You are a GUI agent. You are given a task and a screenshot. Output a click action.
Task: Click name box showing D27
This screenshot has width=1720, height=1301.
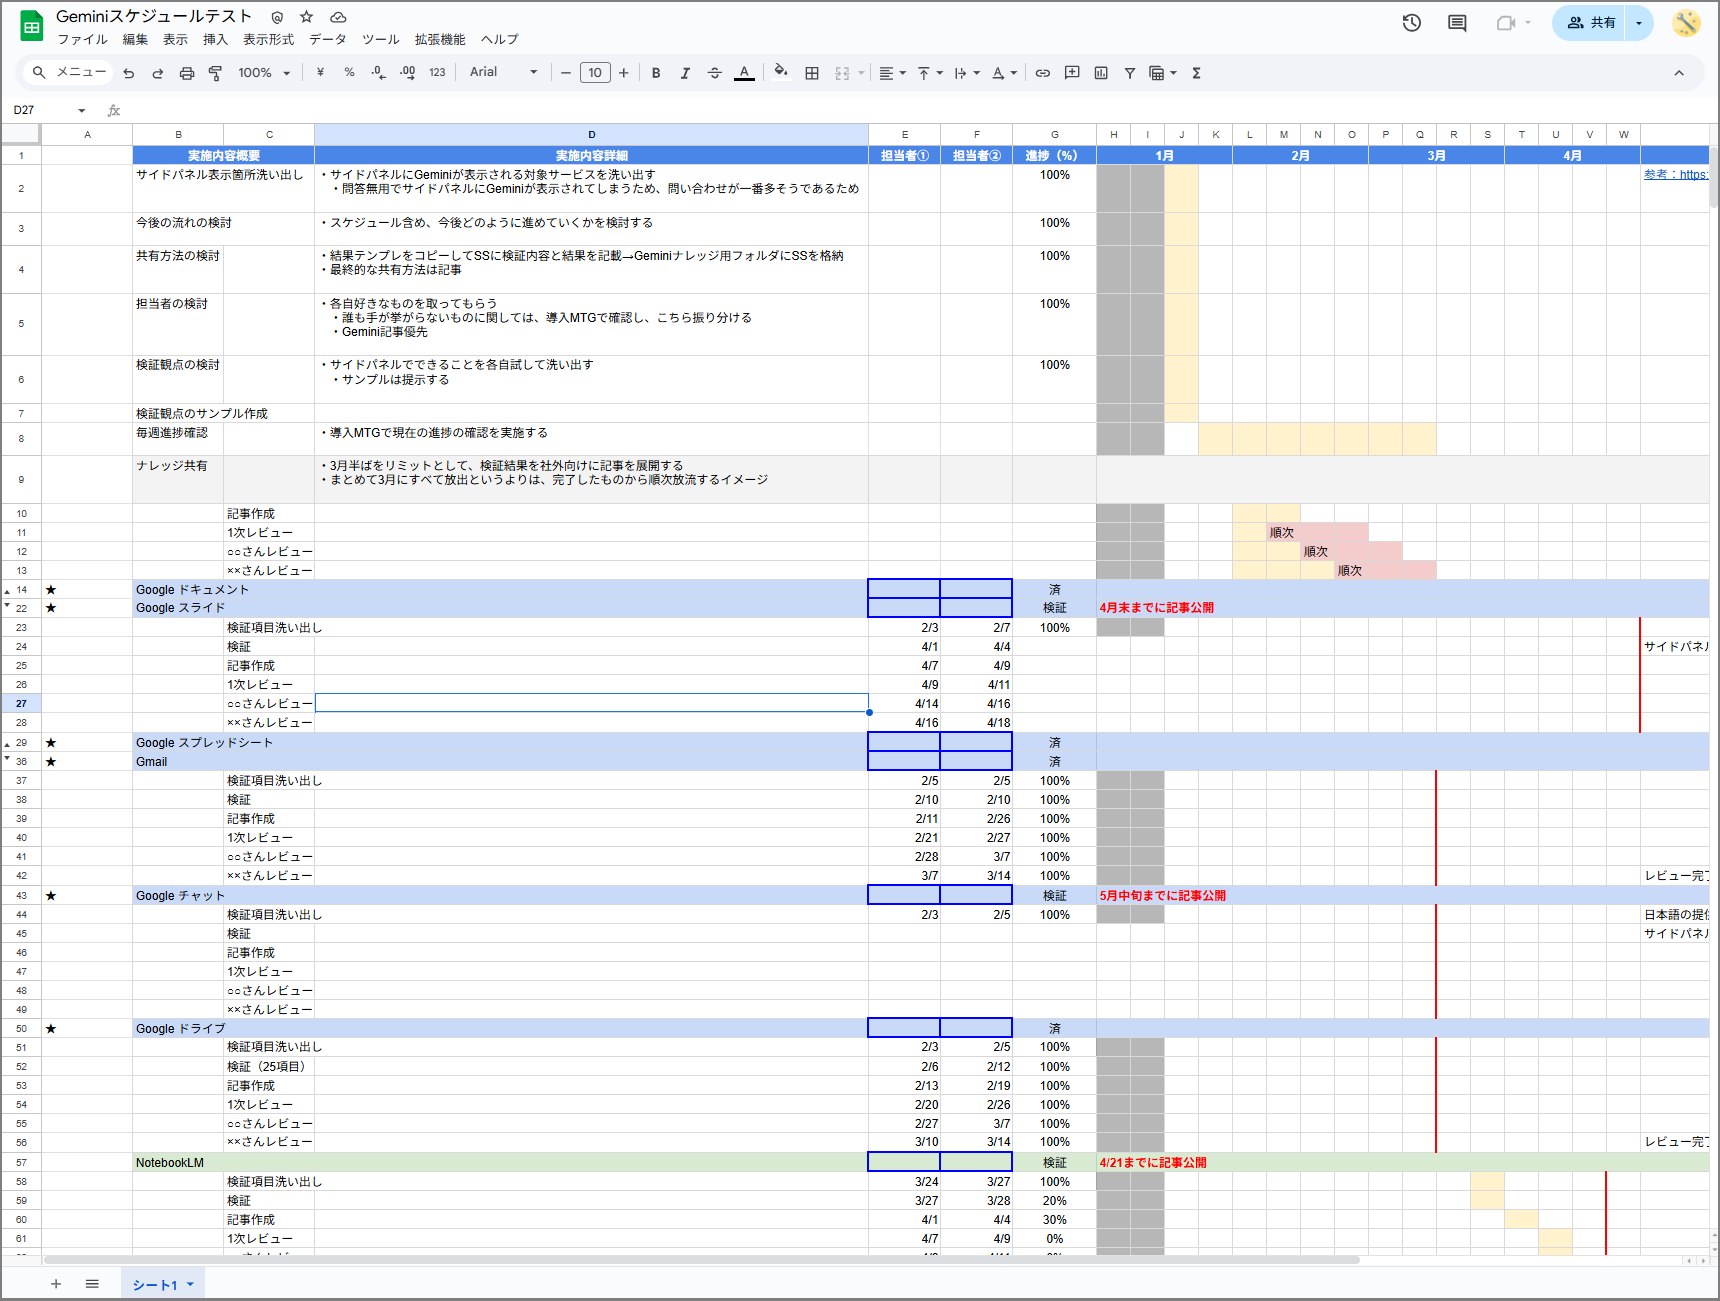pos(50,110)
